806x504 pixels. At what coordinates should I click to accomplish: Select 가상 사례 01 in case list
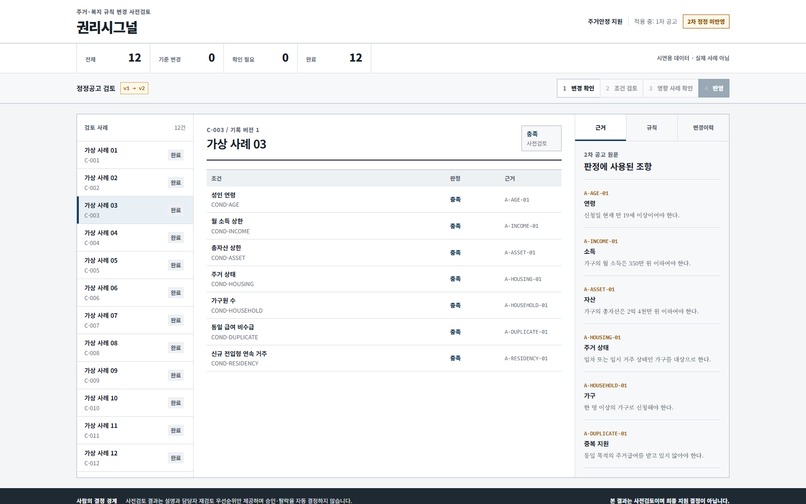click(135, 155)
